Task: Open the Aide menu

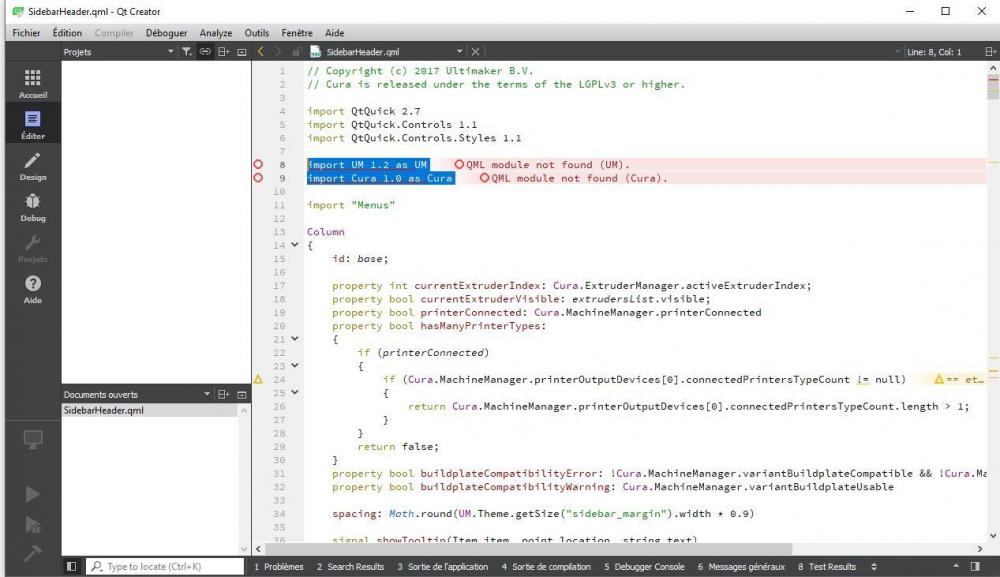Action: [334, 33]
